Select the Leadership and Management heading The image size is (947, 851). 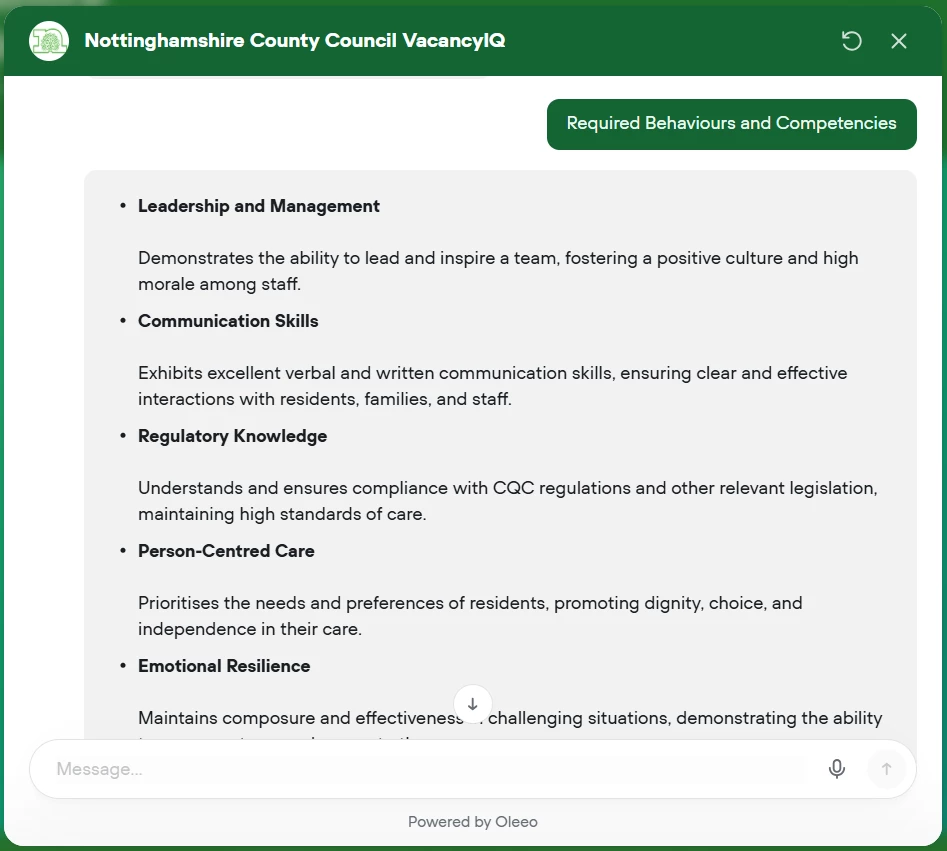[x=258, y=206]
